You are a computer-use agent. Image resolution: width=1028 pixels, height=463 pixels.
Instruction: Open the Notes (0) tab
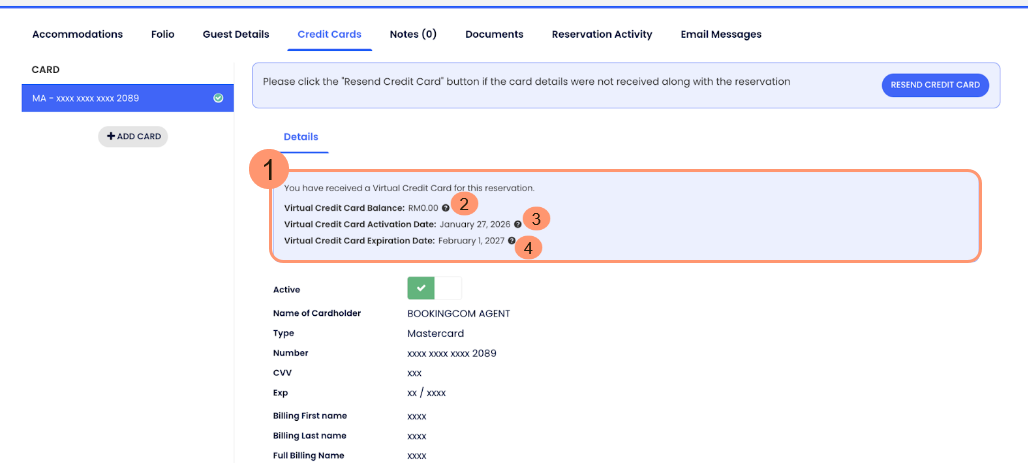point(413,34)
